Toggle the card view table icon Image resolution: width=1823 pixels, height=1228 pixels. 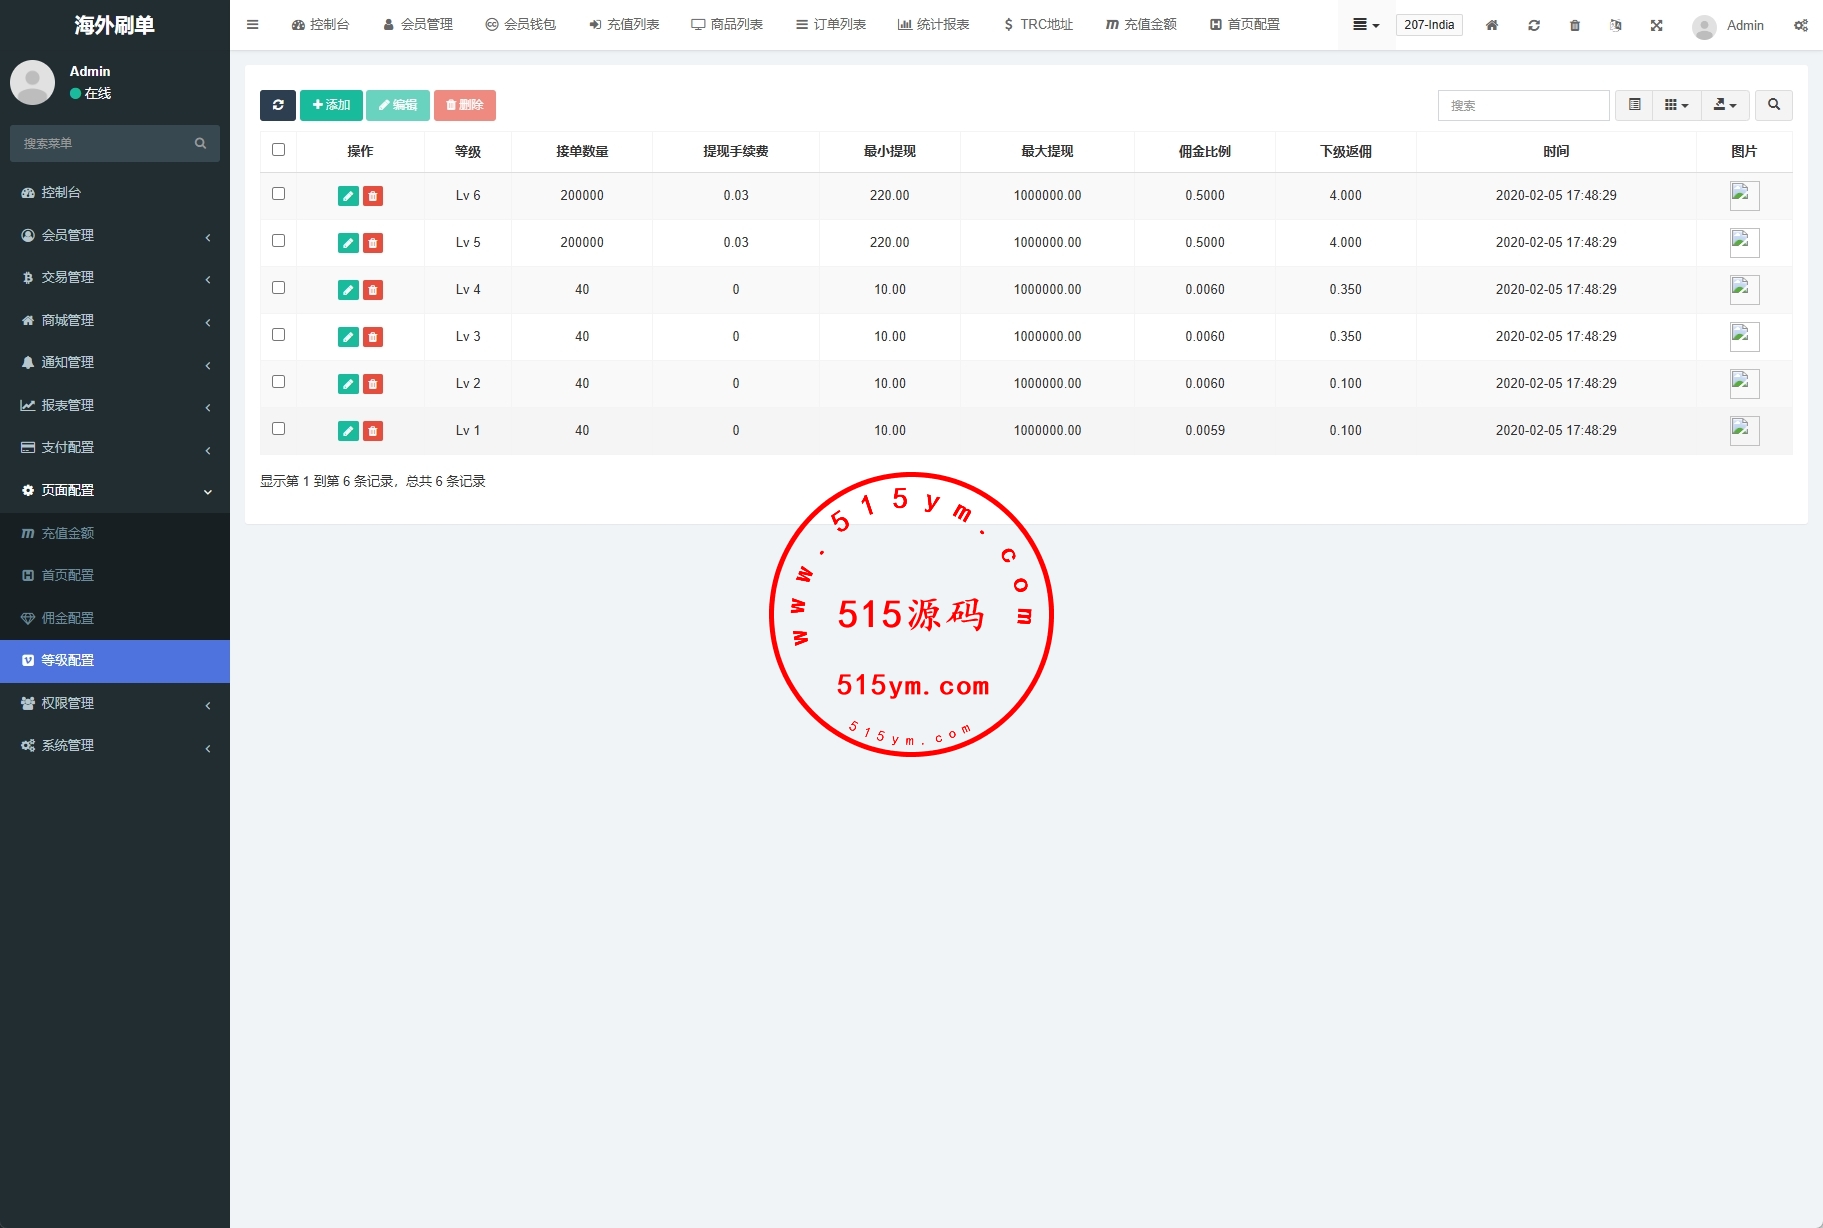coord(1634,105)
